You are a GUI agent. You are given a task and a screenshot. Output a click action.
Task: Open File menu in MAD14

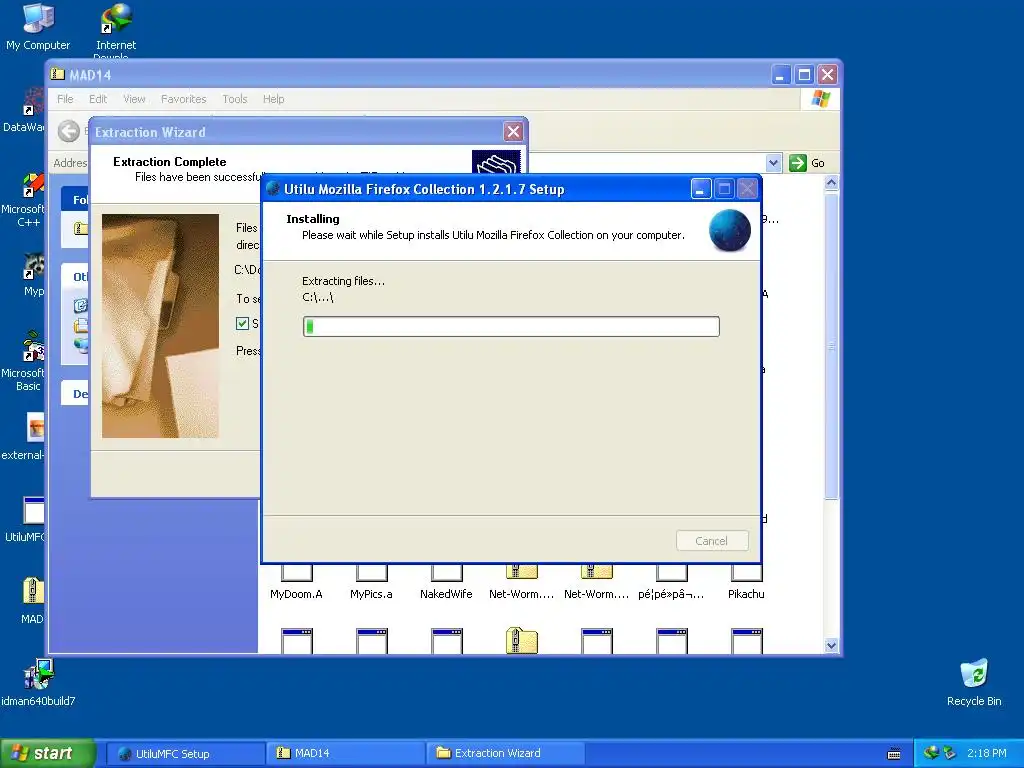65,99
